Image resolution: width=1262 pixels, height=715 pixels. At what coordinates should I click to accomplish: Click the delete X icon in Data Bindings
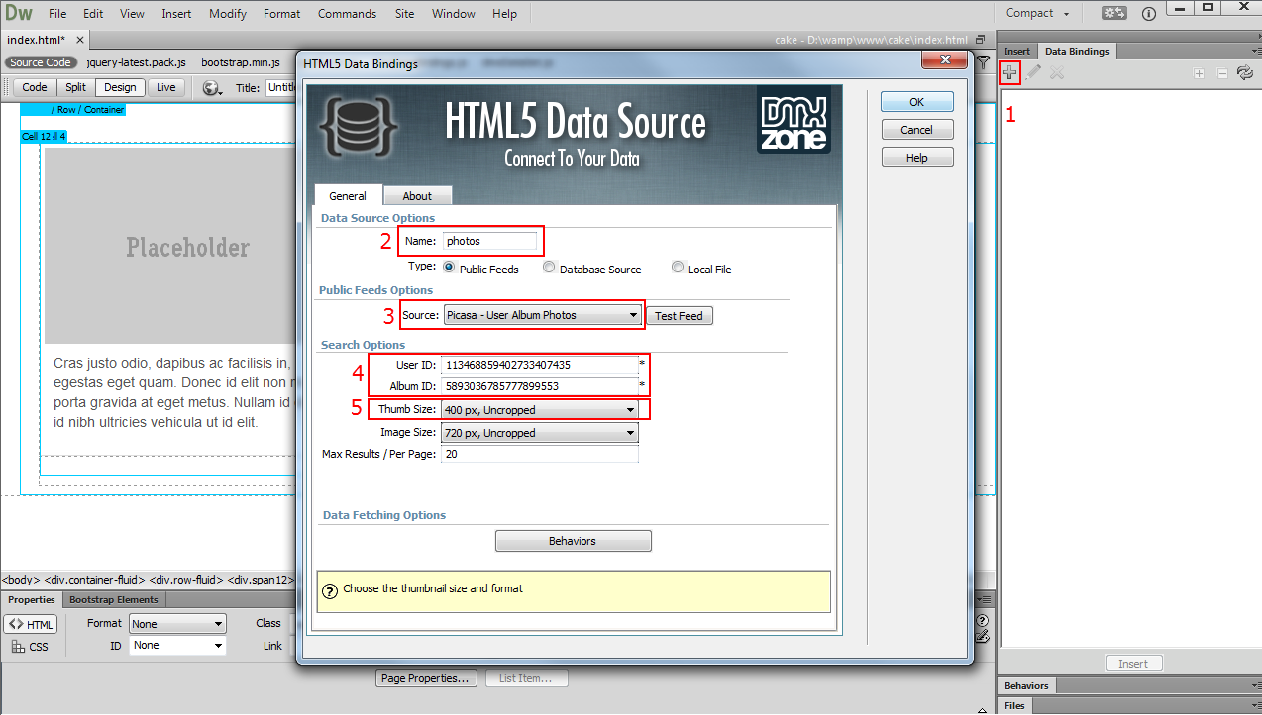click(x=1056, y=72)
